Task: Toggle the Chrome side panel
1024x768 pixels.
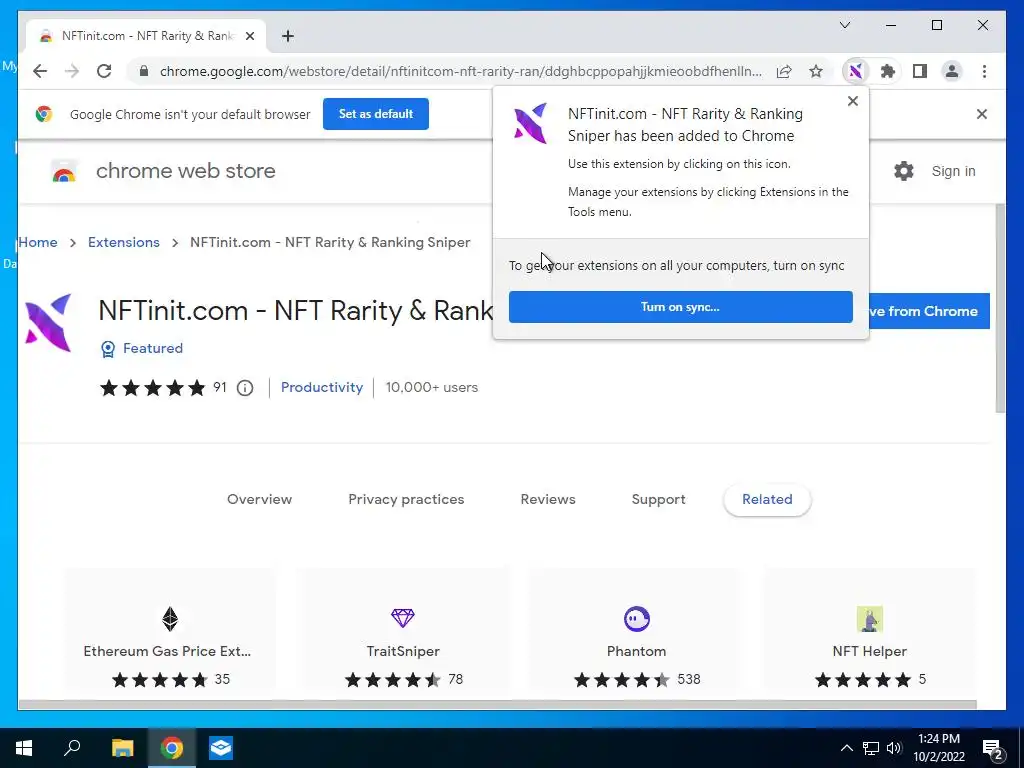Action: click(x=920, y=71)
